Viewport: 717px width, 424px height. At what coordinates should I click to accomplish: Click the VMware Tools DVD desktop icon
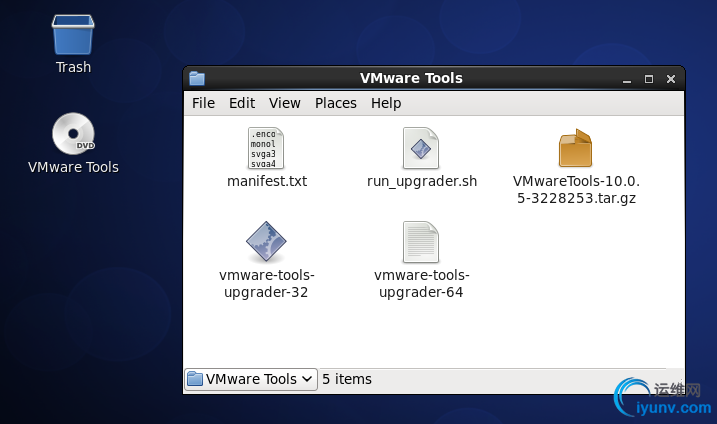click(73, 134)
